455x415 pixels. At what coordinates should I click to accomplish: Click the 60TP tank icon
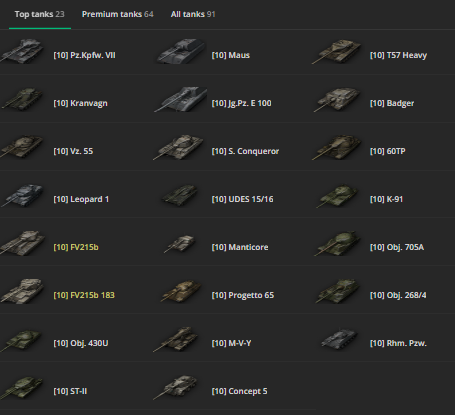(x=337, y=147)
